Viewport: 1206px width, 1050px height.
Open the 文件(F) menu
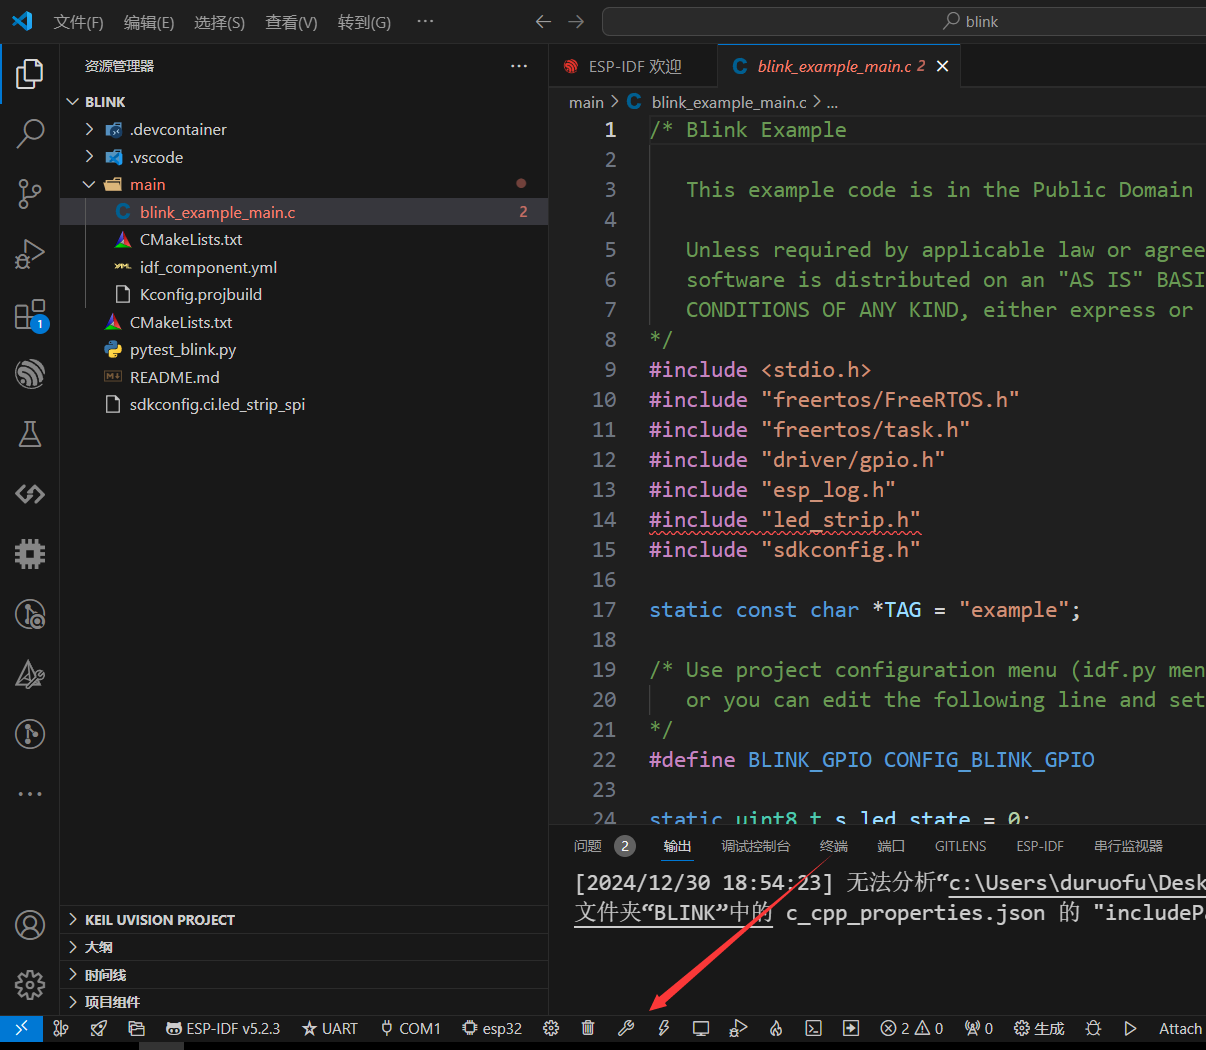pyautogui.click(x=78, y=22)
